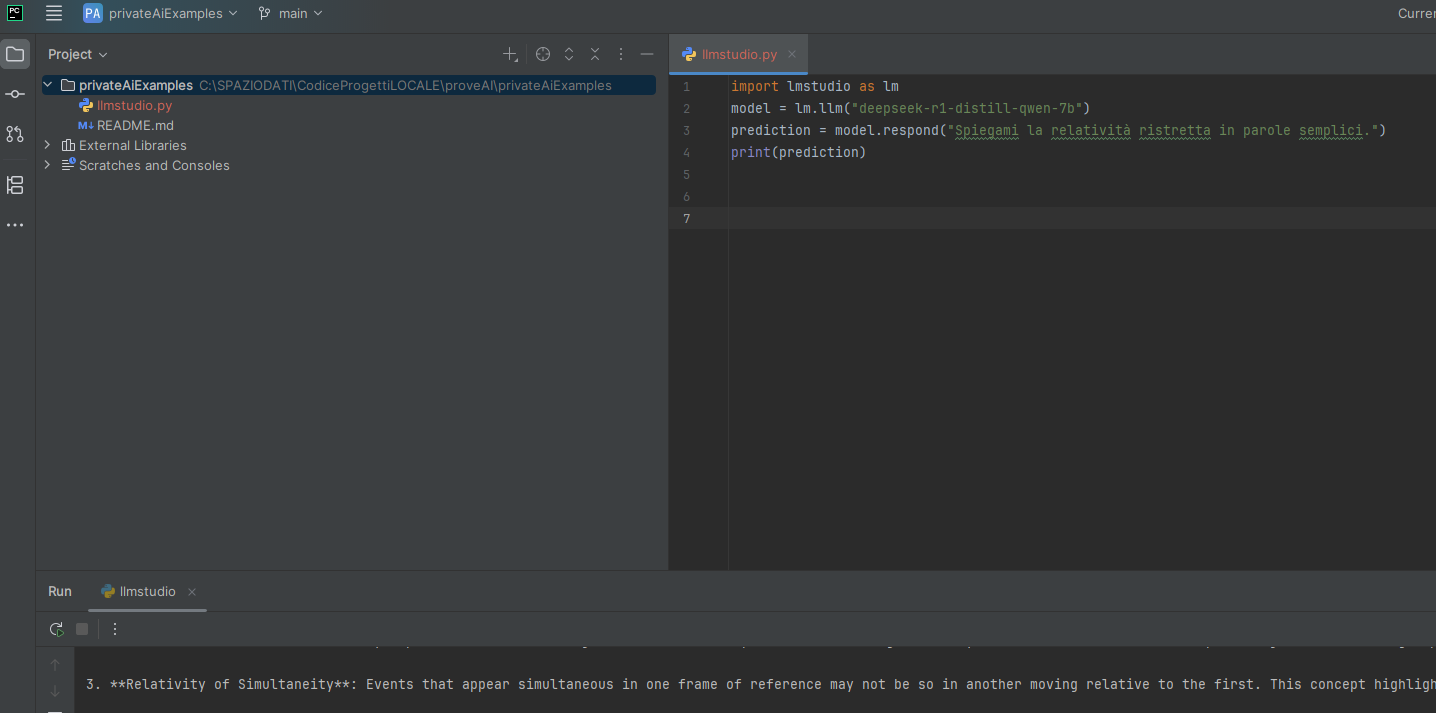Click the Rerun llmstudio icon

point(57,629)
